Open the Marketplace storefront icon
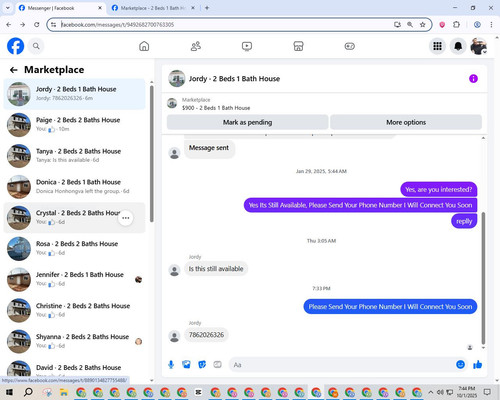 pyautogui.click(x=298, y=46)
